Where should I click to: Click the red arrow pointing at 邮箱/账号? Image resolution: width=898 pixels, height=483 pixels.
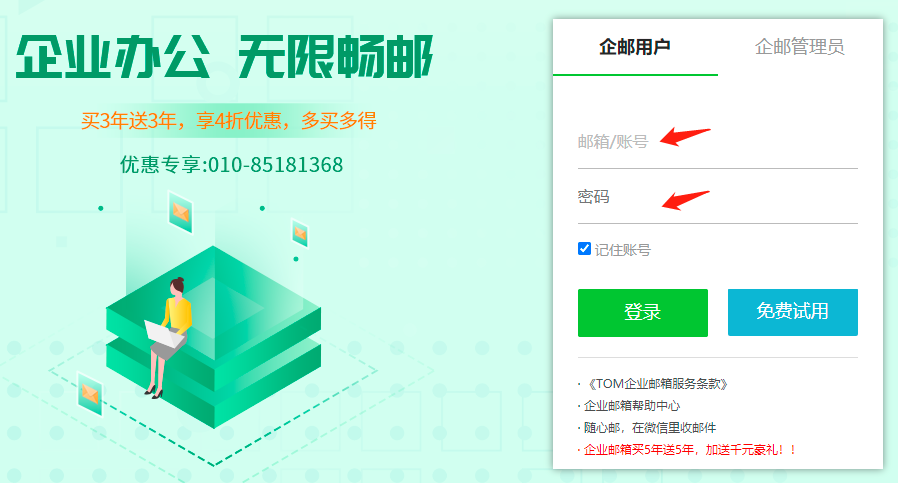pos(685,136)
